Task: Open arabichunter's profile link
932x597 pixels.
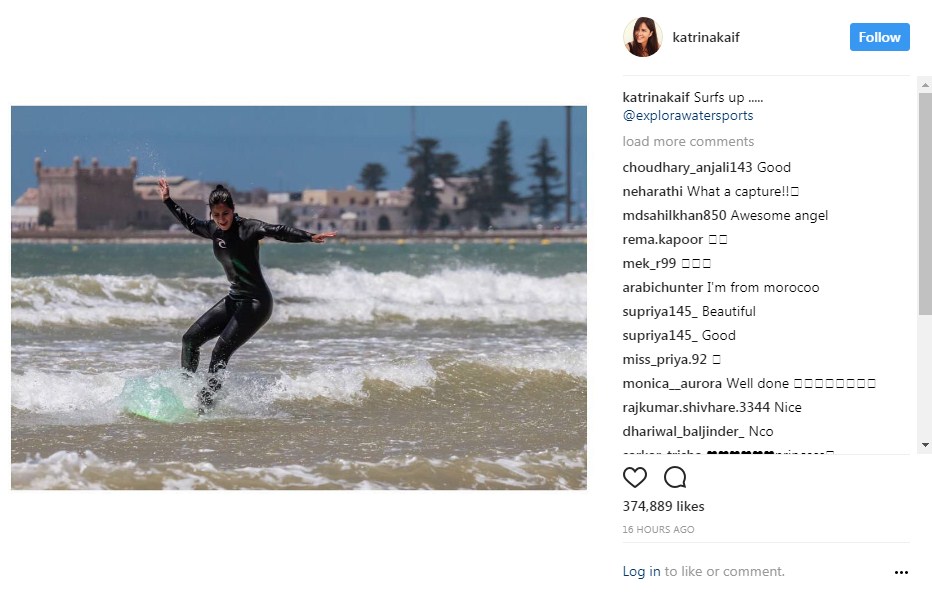Action: (663, 287)
